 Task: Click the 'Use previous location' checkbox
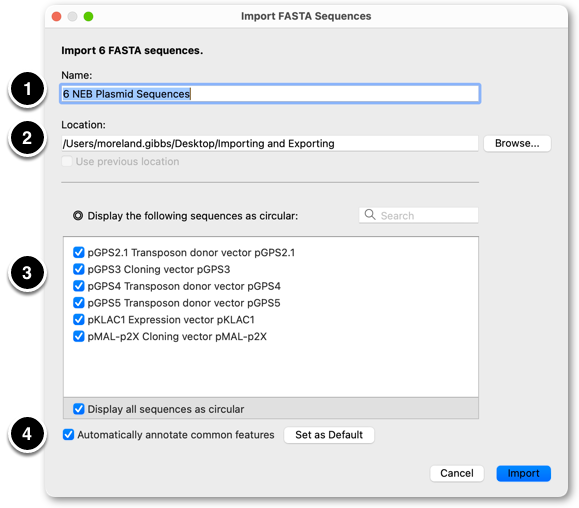click(67, 161)
